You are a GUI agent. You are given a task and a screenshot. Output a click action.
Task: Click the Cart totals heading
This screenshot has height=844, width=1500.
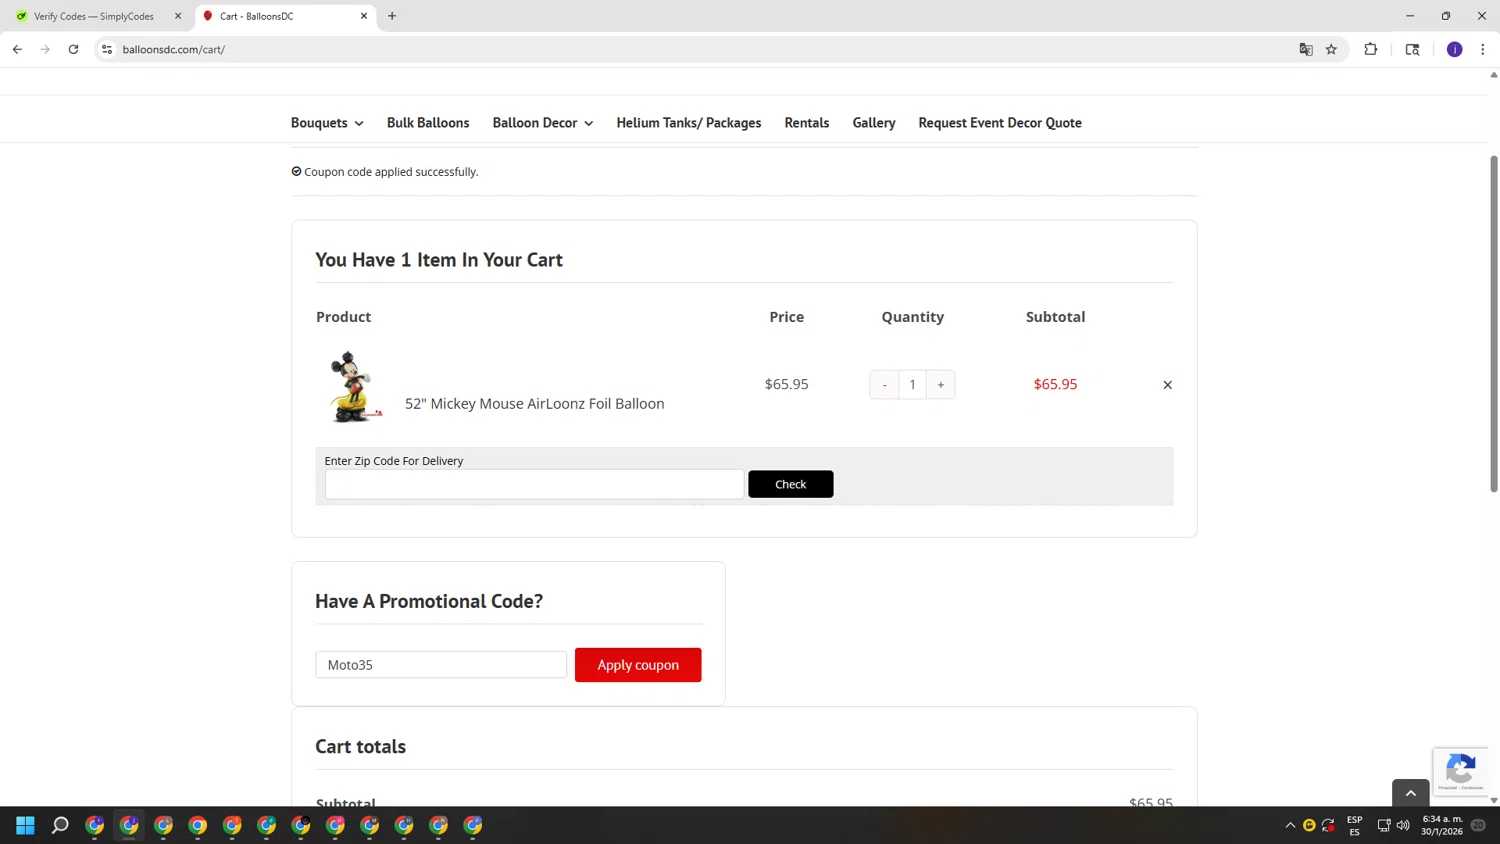point(360,747)
